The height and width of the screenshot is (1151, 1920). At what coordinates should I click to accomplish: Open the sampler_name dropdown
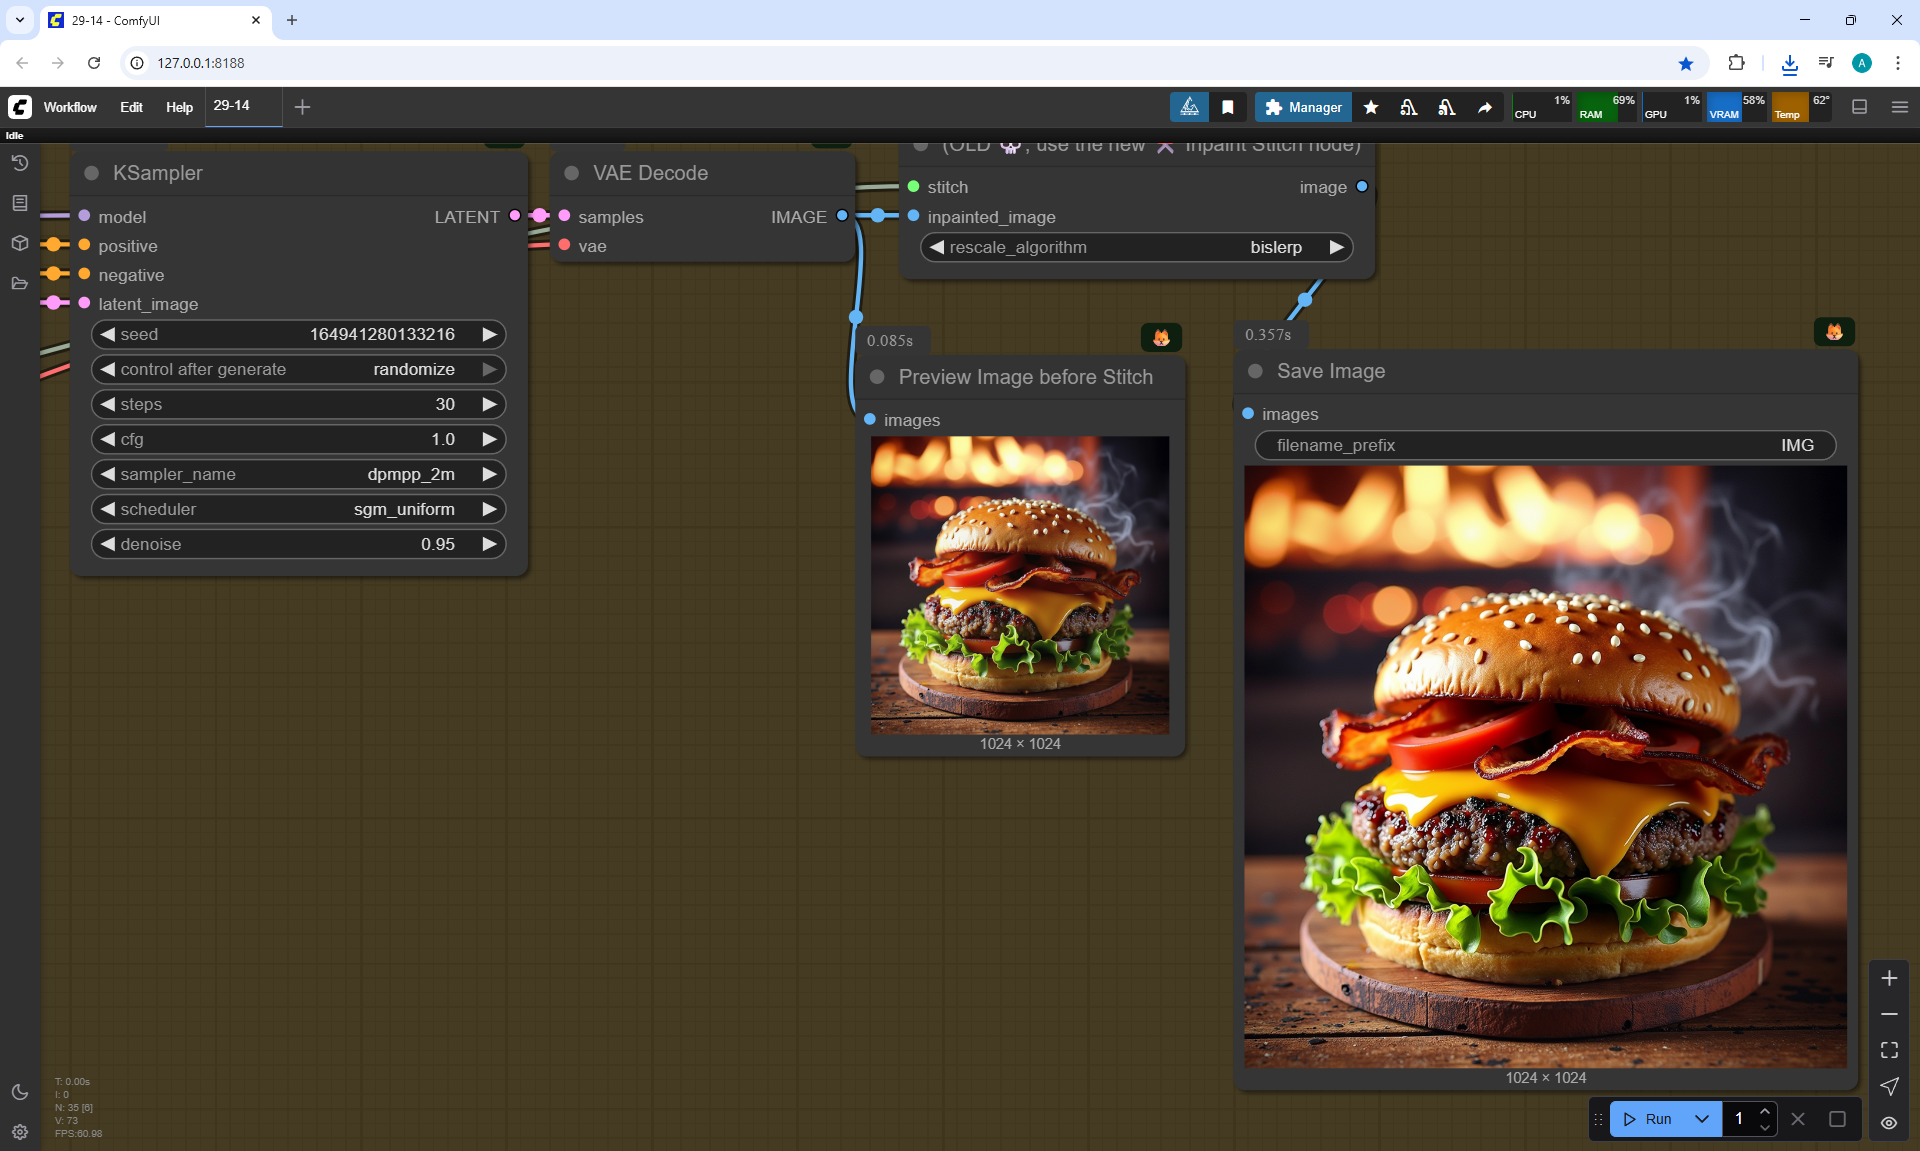(298, 474)
